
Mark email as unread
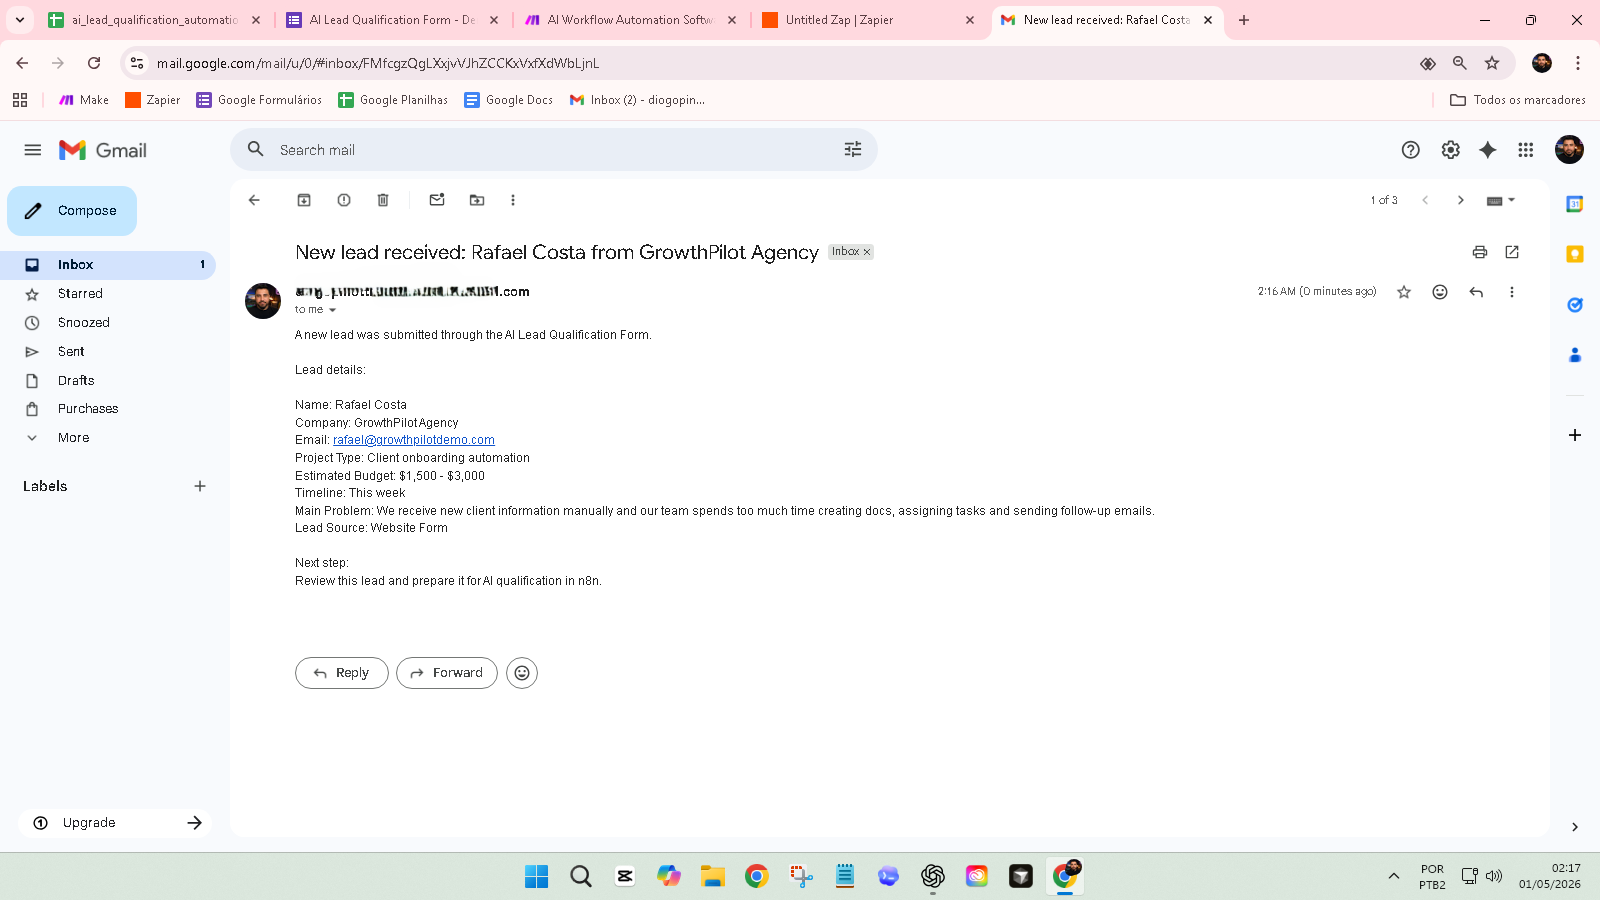point(437,200)
